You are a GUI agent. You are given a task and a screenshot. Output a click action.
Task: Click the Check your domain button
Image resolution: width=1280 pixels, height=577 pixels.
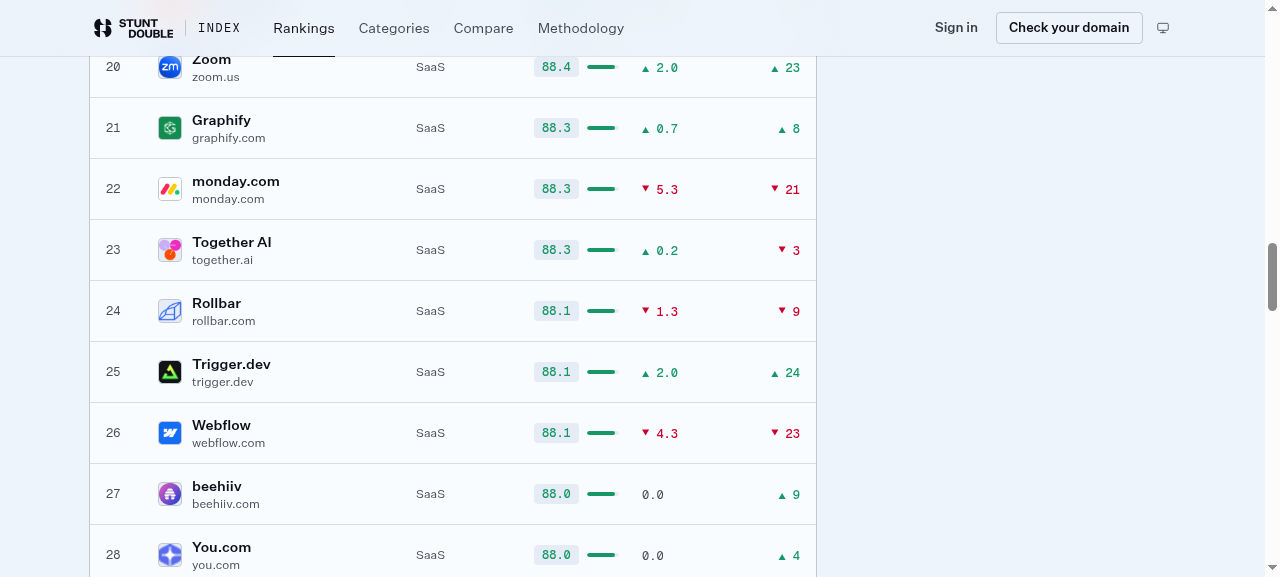1069,28
